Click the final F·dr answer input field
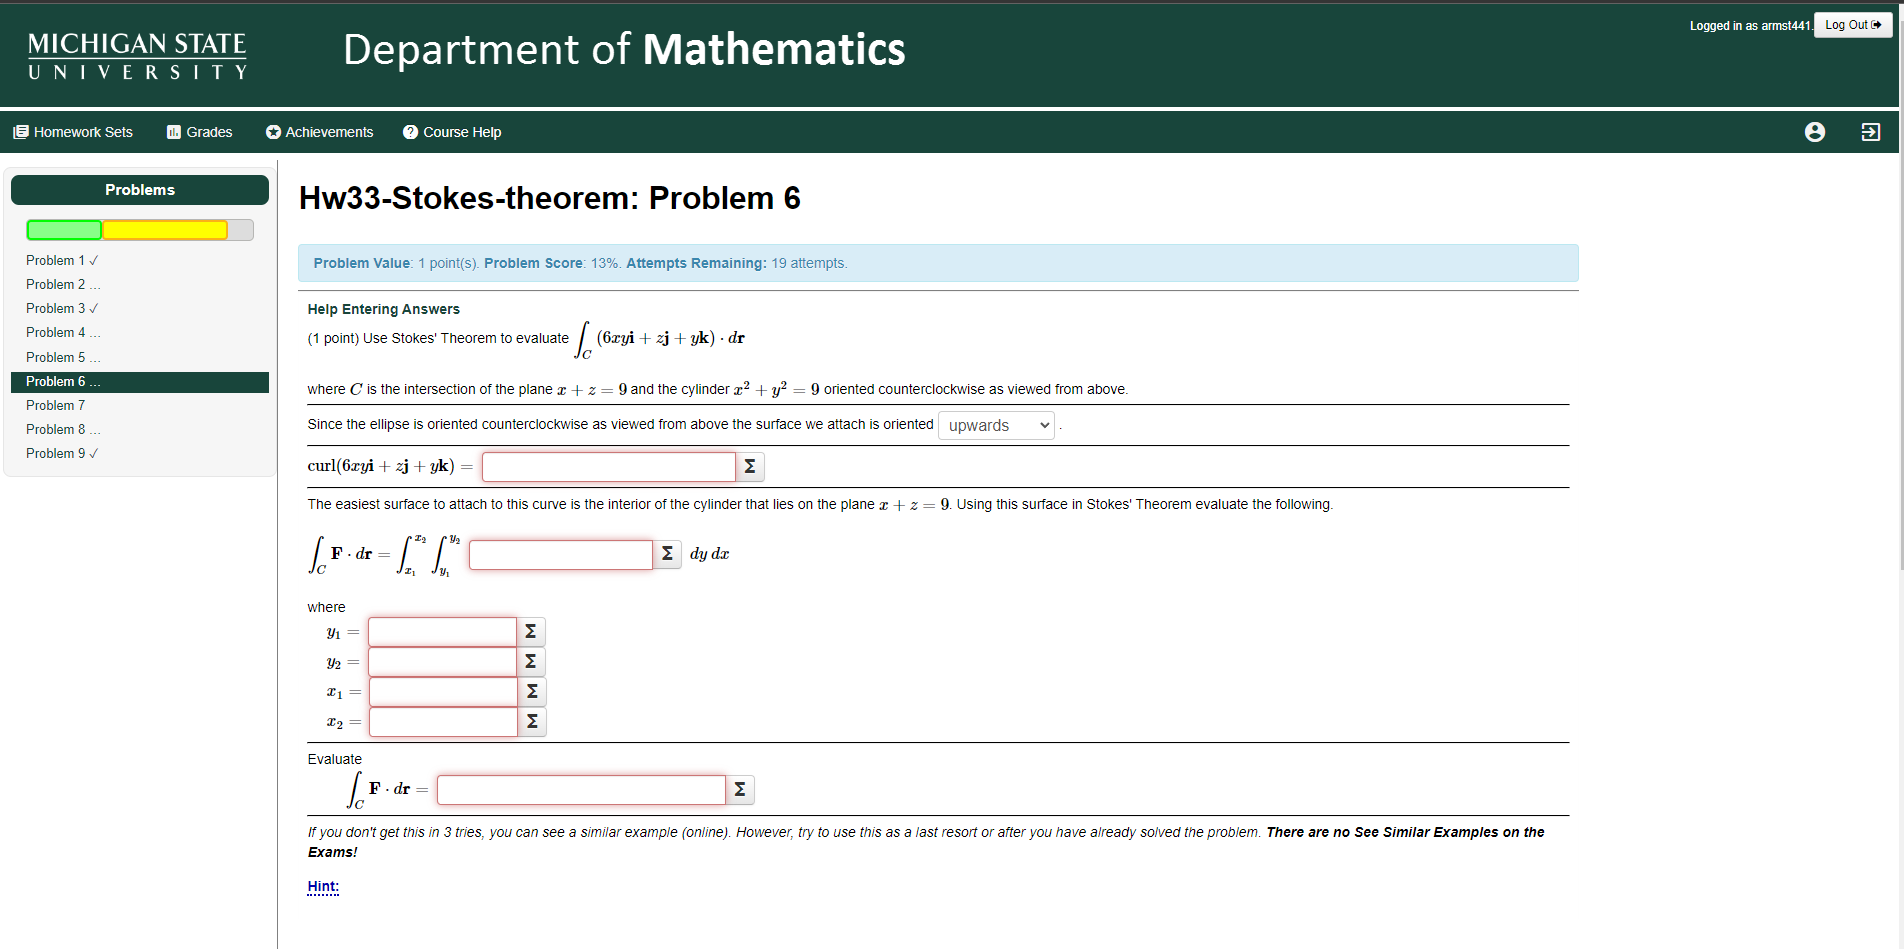This screenshot has height=949, width=1904. tap(582, 790)
